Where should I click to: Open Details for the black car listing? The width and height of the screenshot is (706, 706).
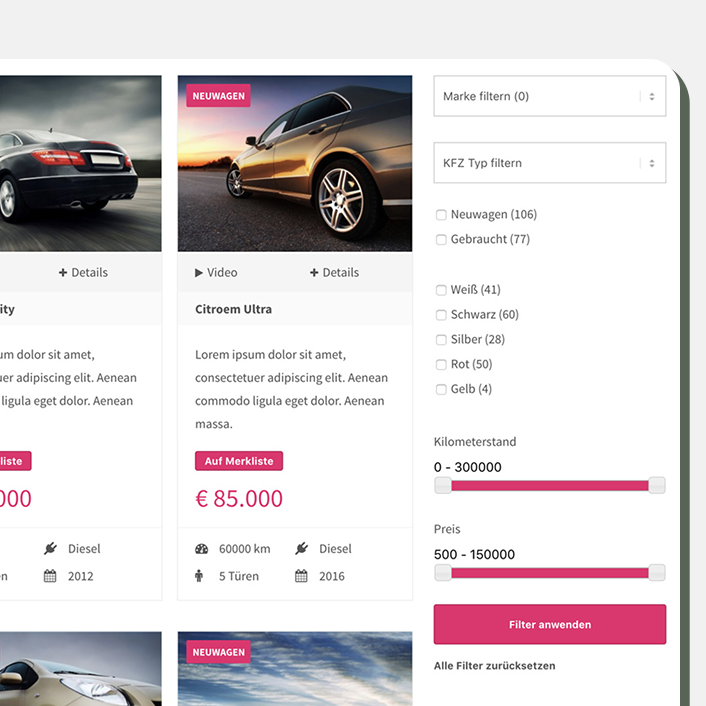[83, 272]
